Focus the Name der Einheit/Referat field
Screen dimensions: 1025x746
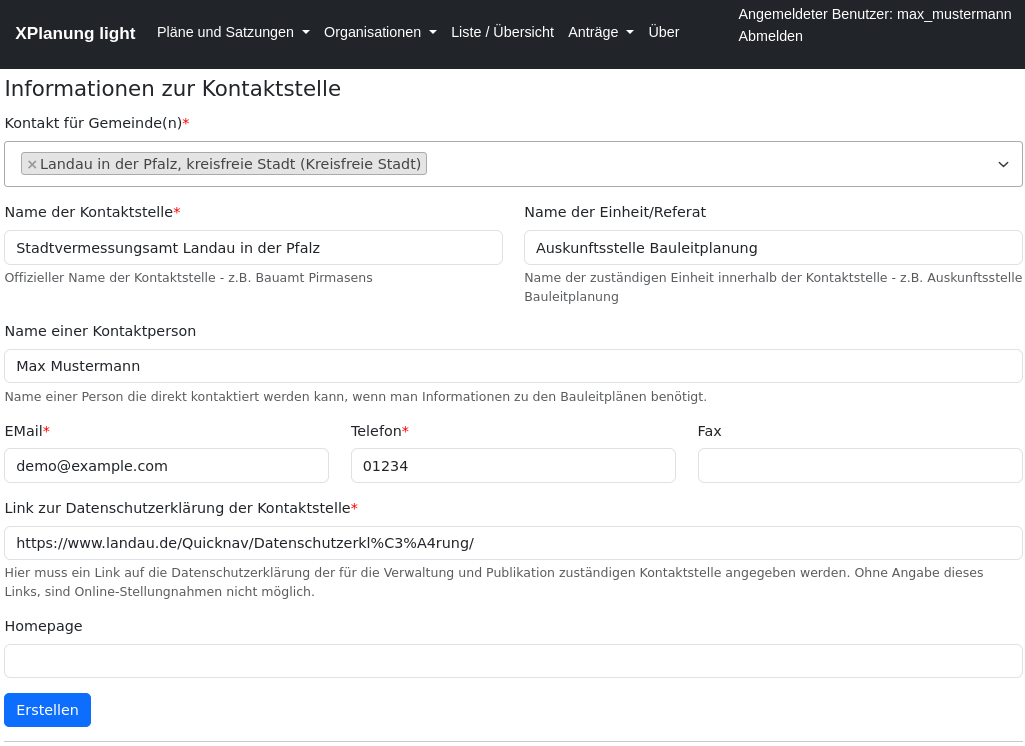[x=773, y=248]
